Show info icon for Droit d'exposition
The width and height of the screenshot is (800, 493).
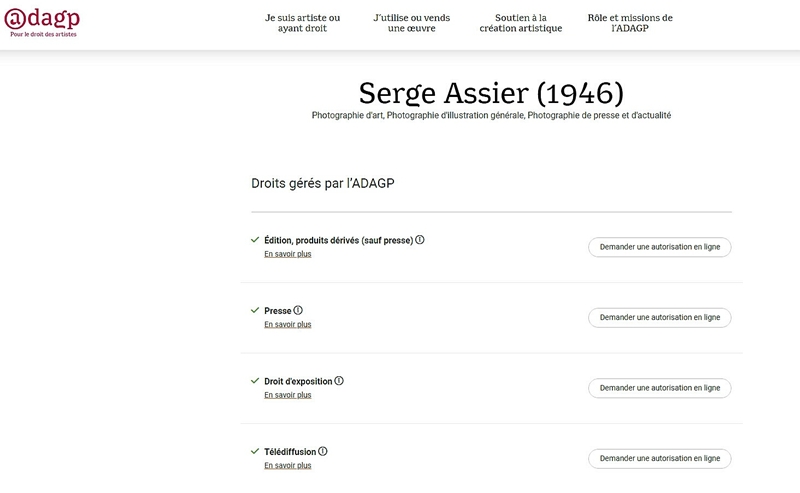point(339,381)
